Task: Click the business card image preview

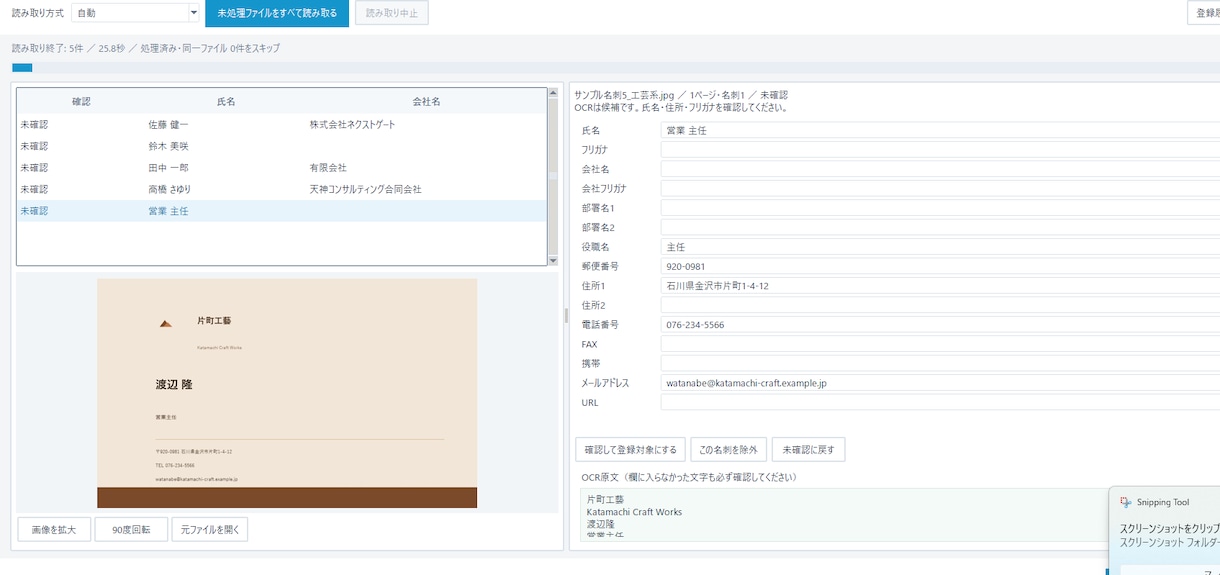Action: coord(287,393)
